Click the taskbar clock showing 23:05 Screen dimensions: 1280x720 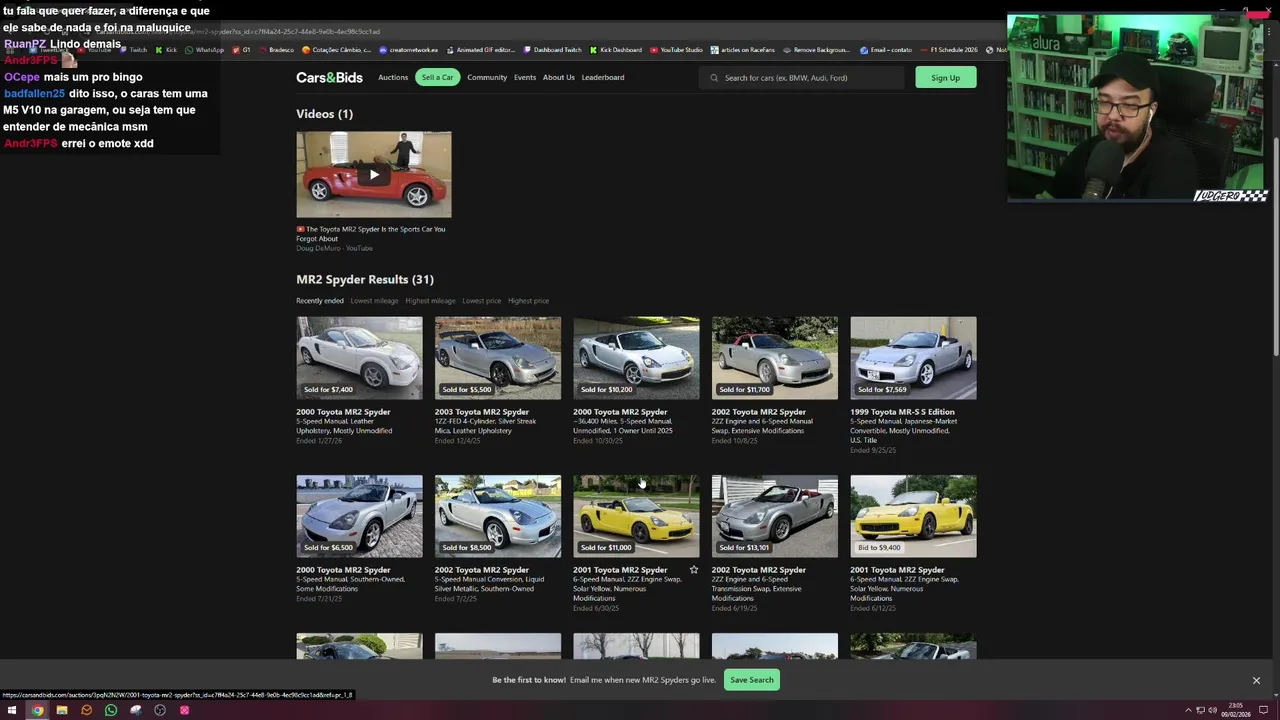point(1236,711)
